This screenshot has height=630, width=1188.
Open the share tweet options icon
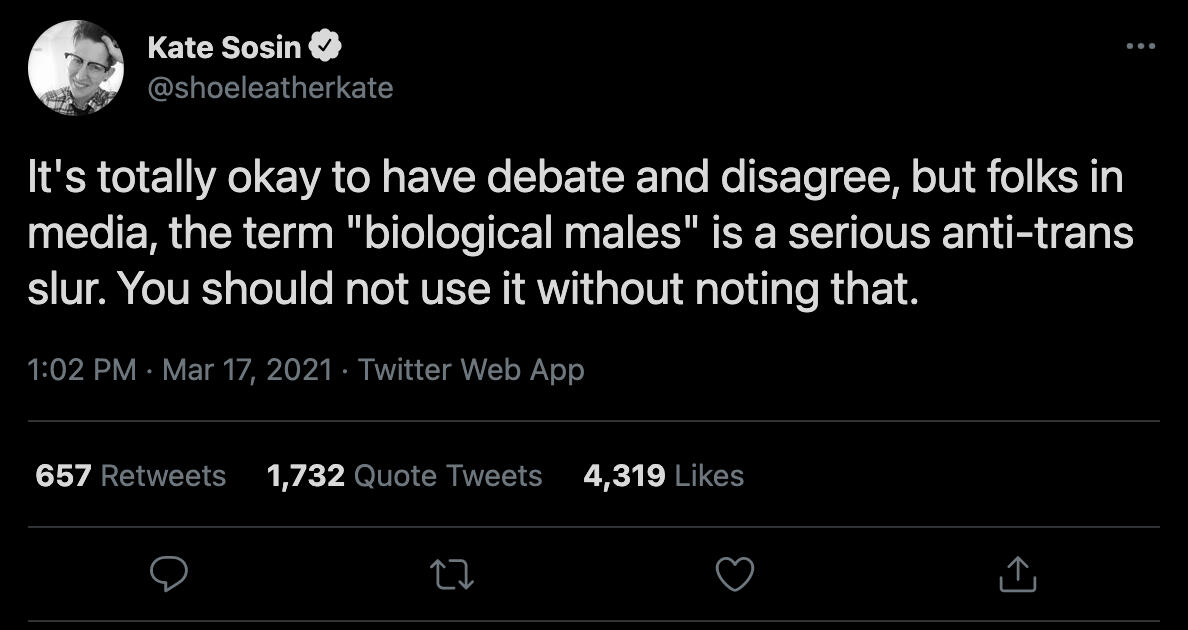pos(1016,573)
